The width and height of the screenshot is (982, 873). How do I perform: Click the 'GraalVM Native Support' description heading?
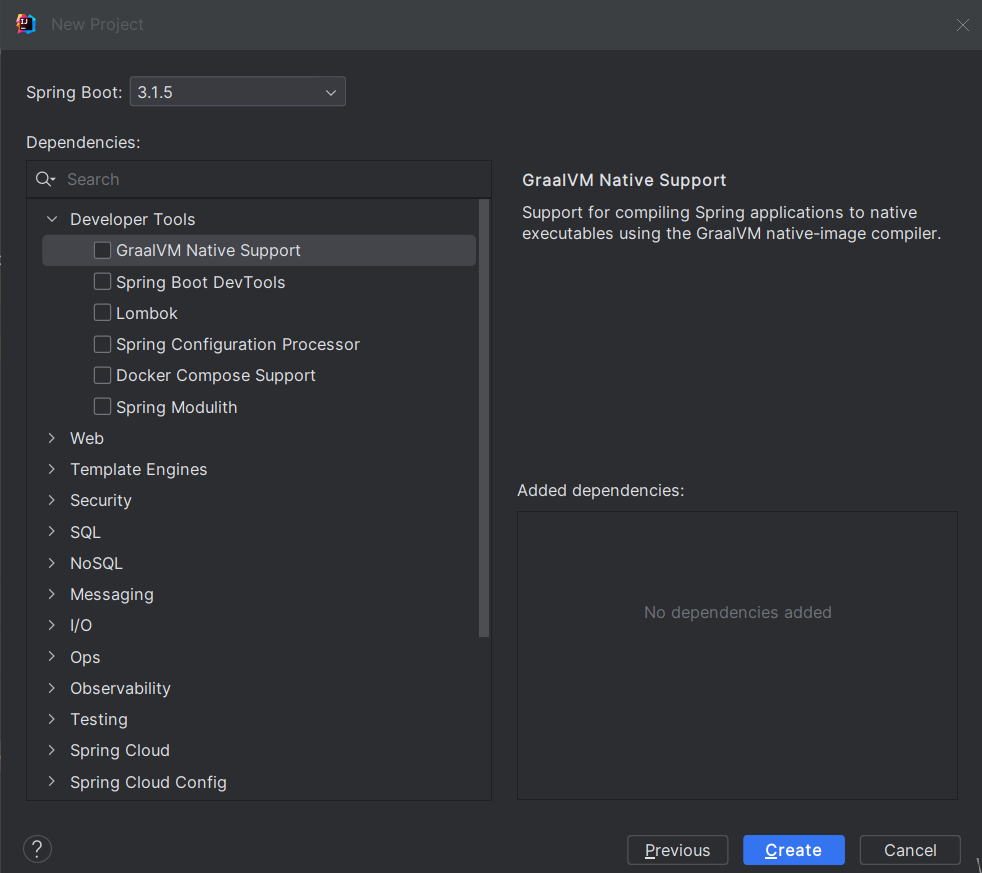coord(624,180)
